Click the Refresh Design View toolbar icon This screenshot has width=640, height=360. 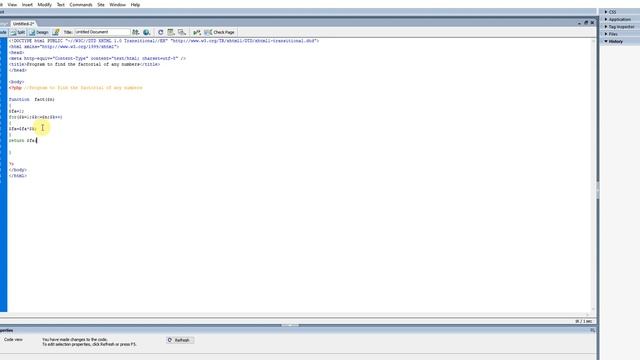160,32
